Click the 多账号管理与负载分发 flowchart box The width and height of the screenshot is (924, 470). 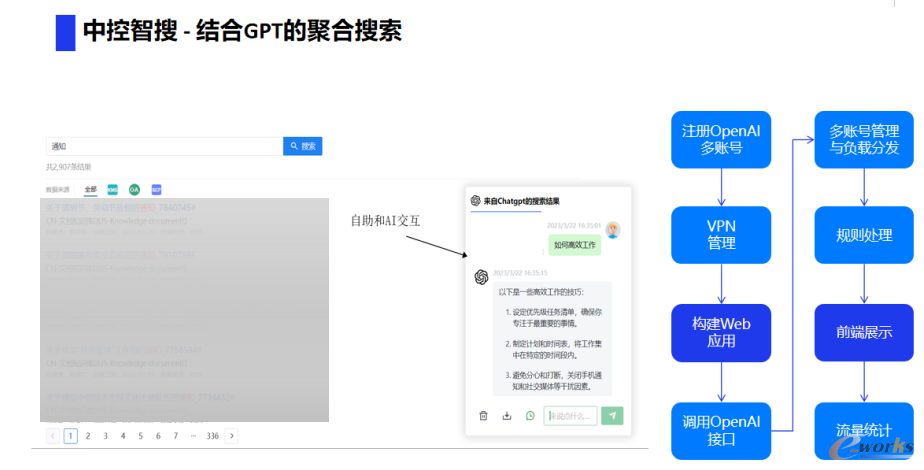tap(864, 140)
